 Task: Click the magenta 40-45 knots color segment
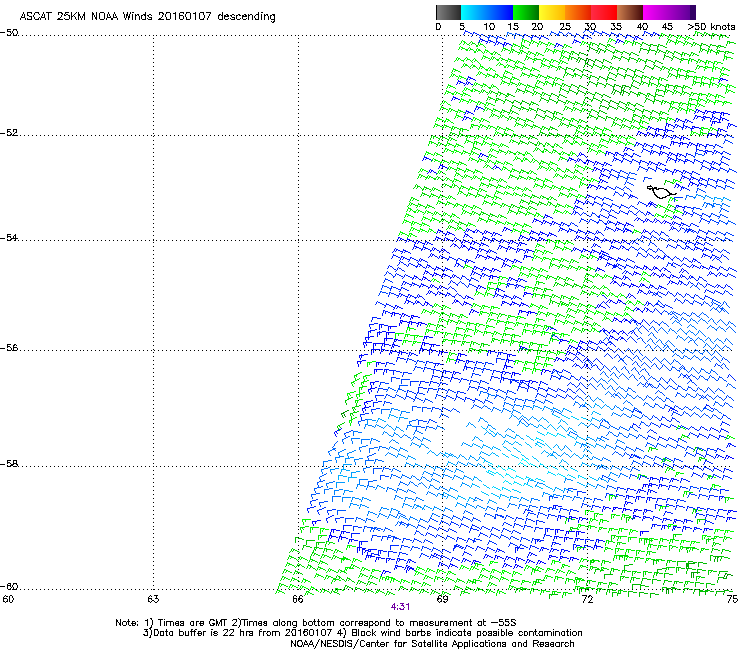click(x=656, y=12)
